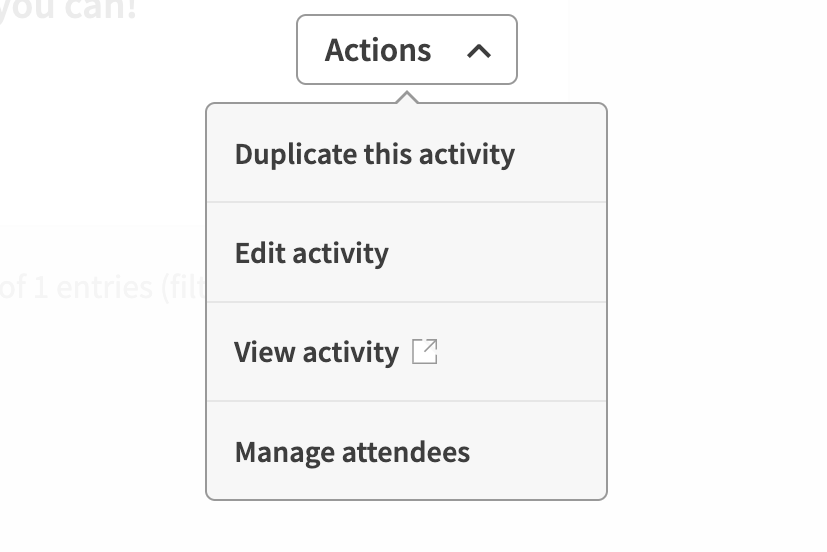
Task: Toggle the Actions dropdown button
Action: tap(406, 50)
